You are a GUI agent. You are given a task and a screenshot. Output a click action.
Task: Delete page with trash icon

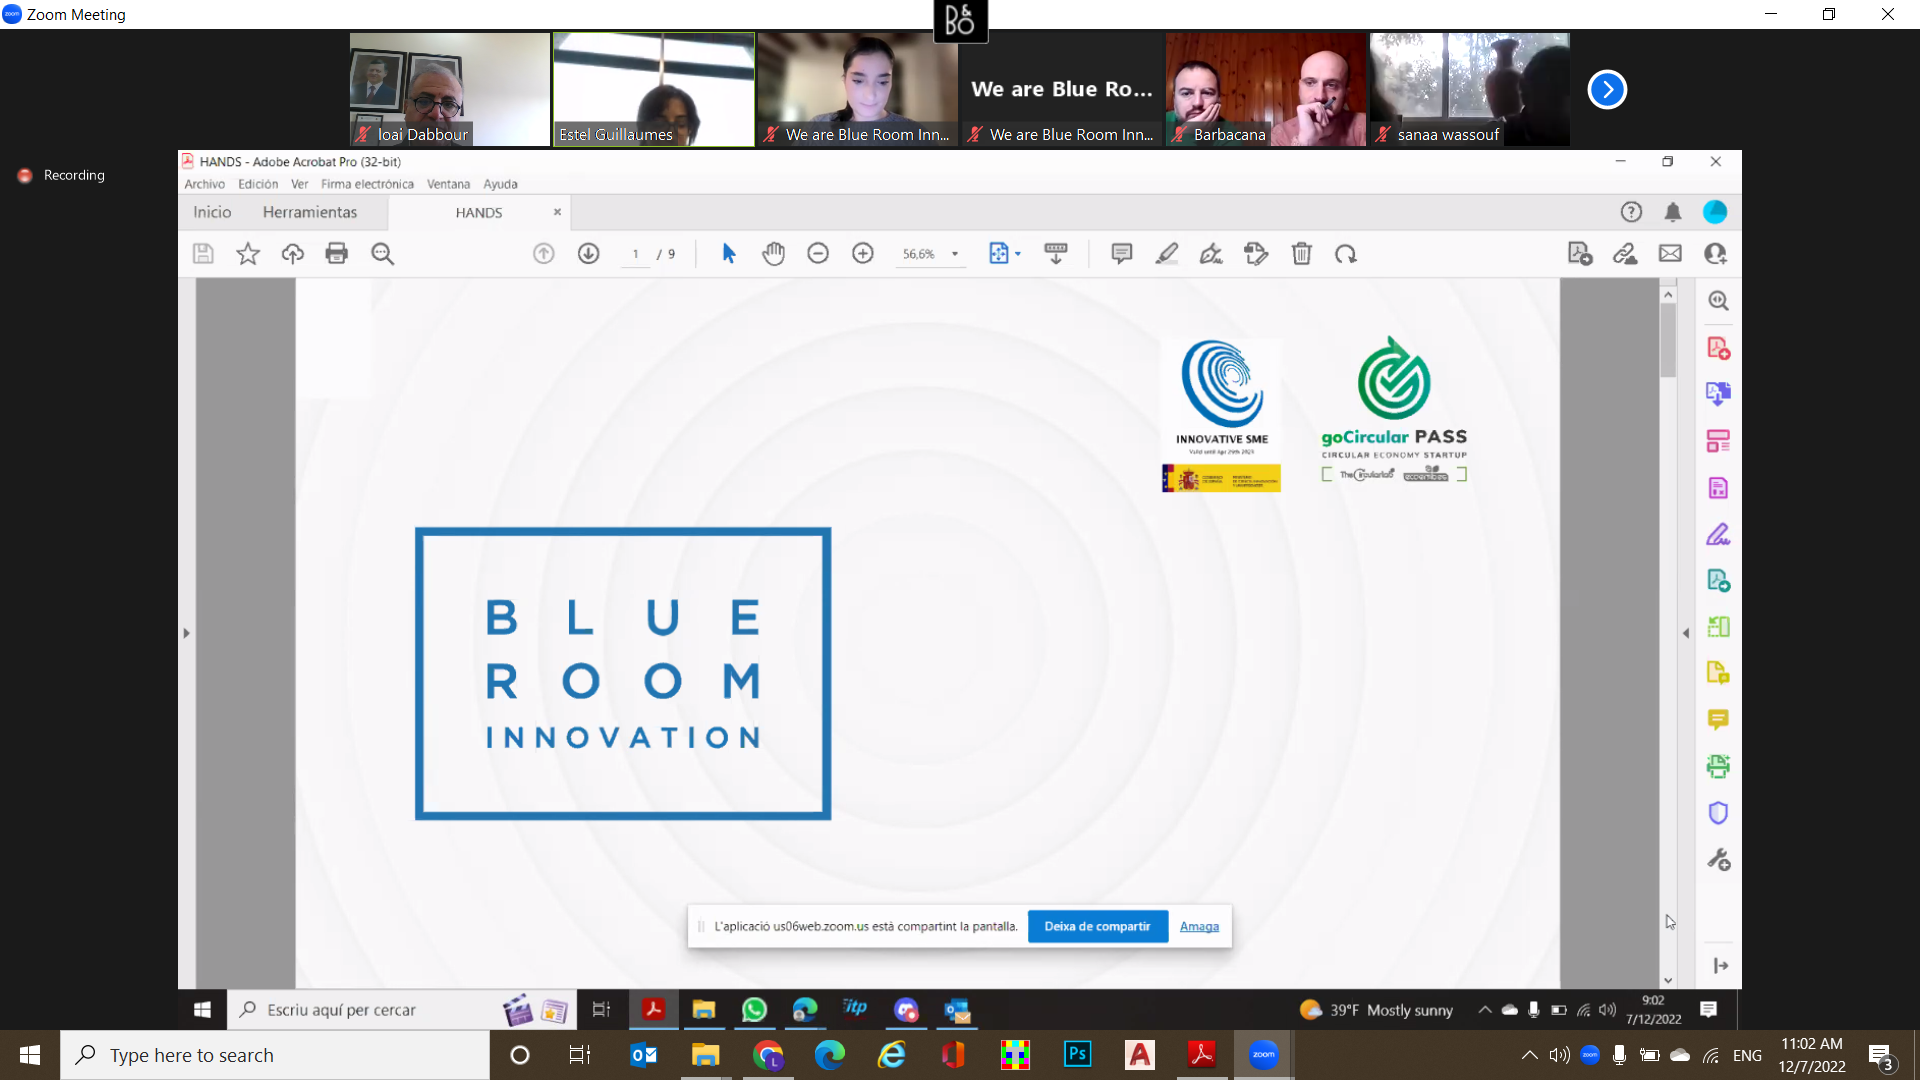[x=1301, y=254]
